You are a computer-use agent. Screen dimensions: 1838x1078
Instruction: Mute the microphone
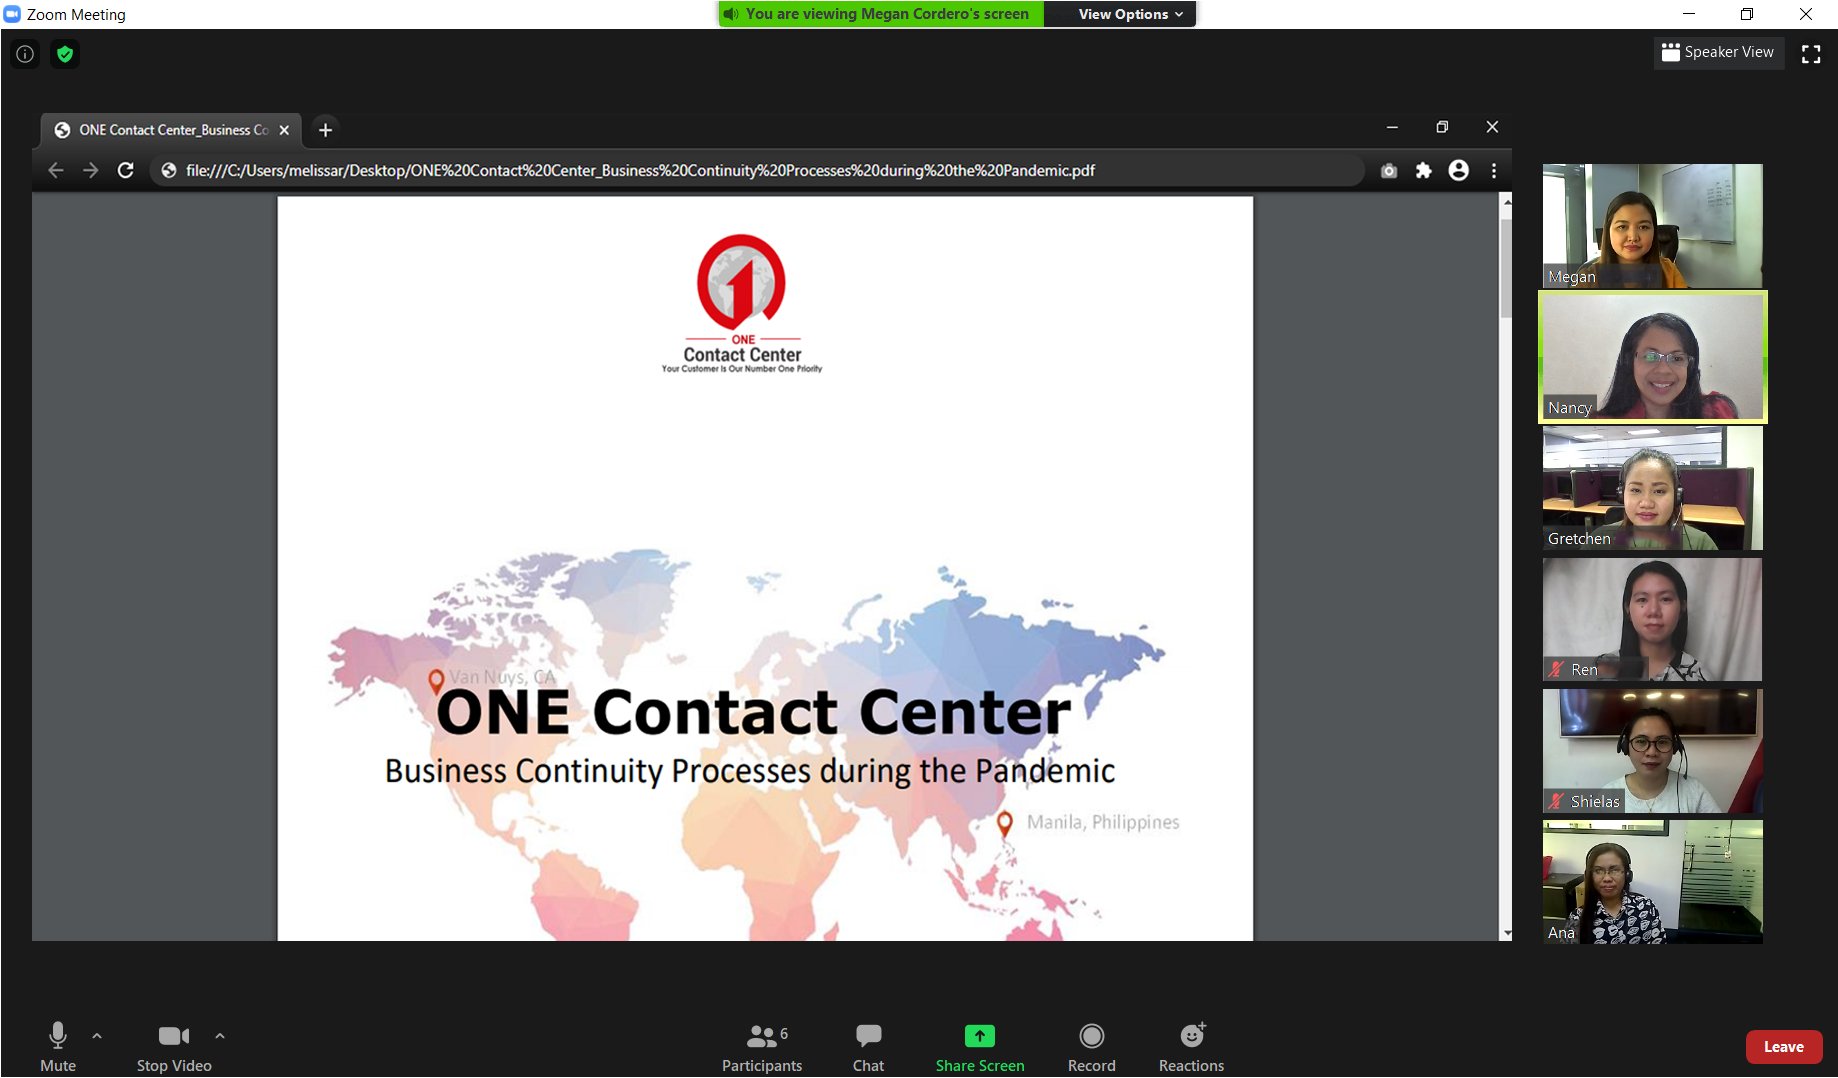point(58,1046)
